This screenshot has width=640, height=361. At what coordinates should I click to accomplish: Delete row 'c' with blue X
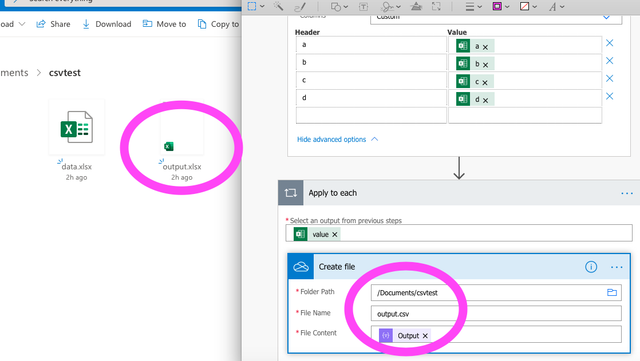click(x=609, y=78)
